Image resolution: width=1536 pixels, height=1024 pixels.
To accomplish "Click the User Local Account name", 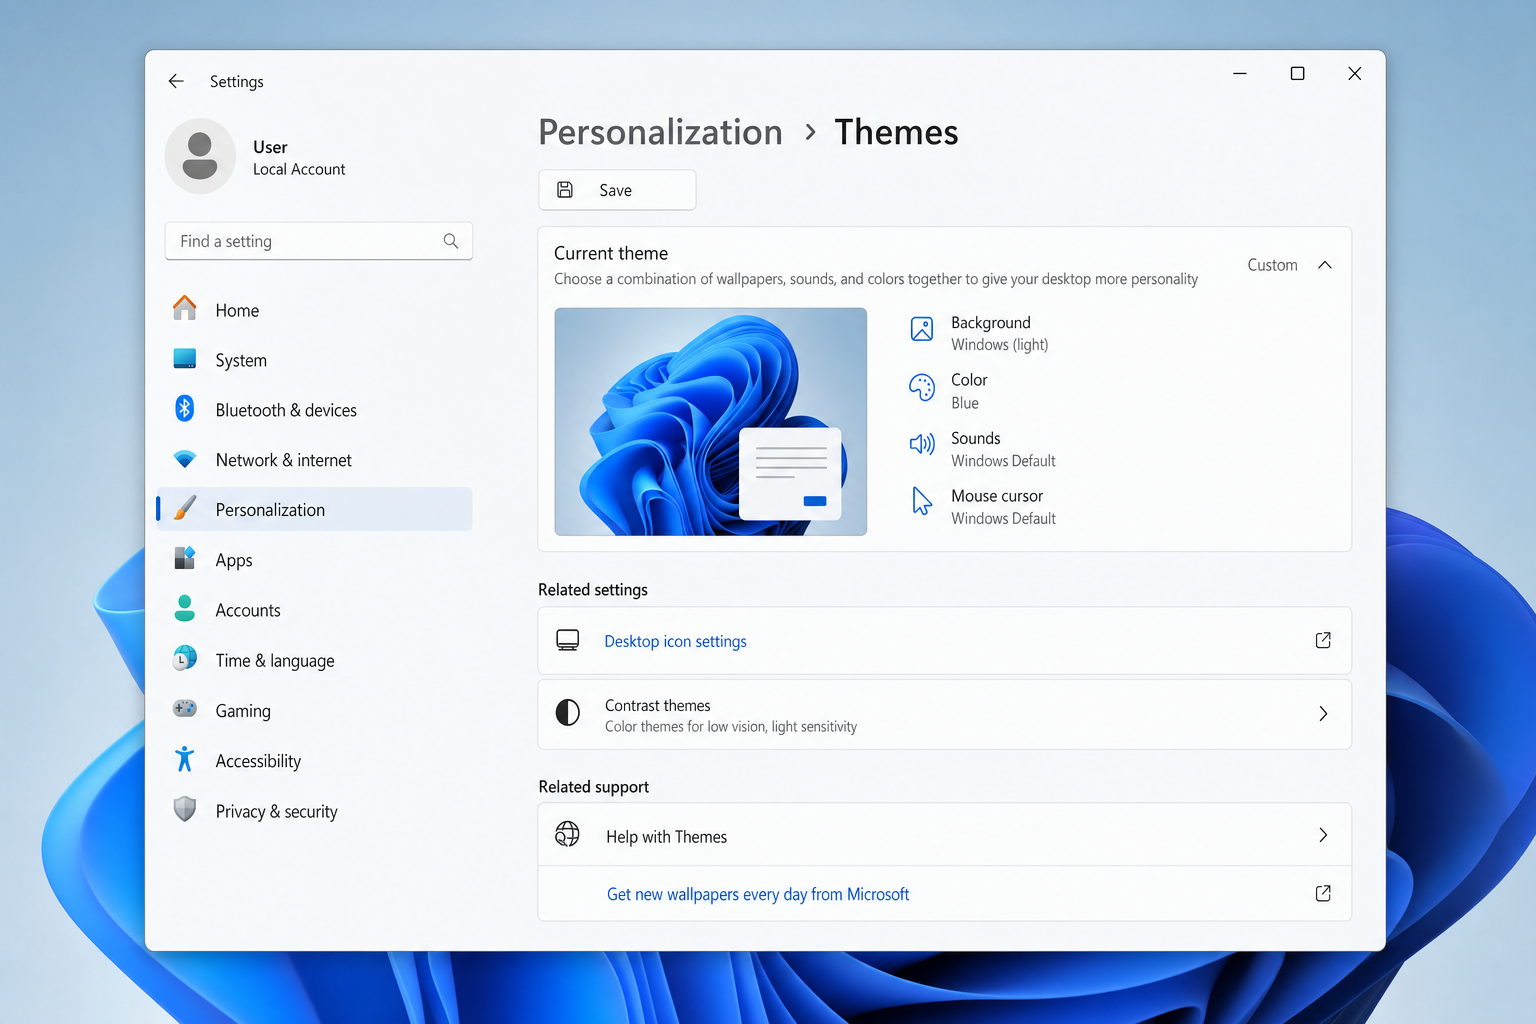I will pos(298,158).
